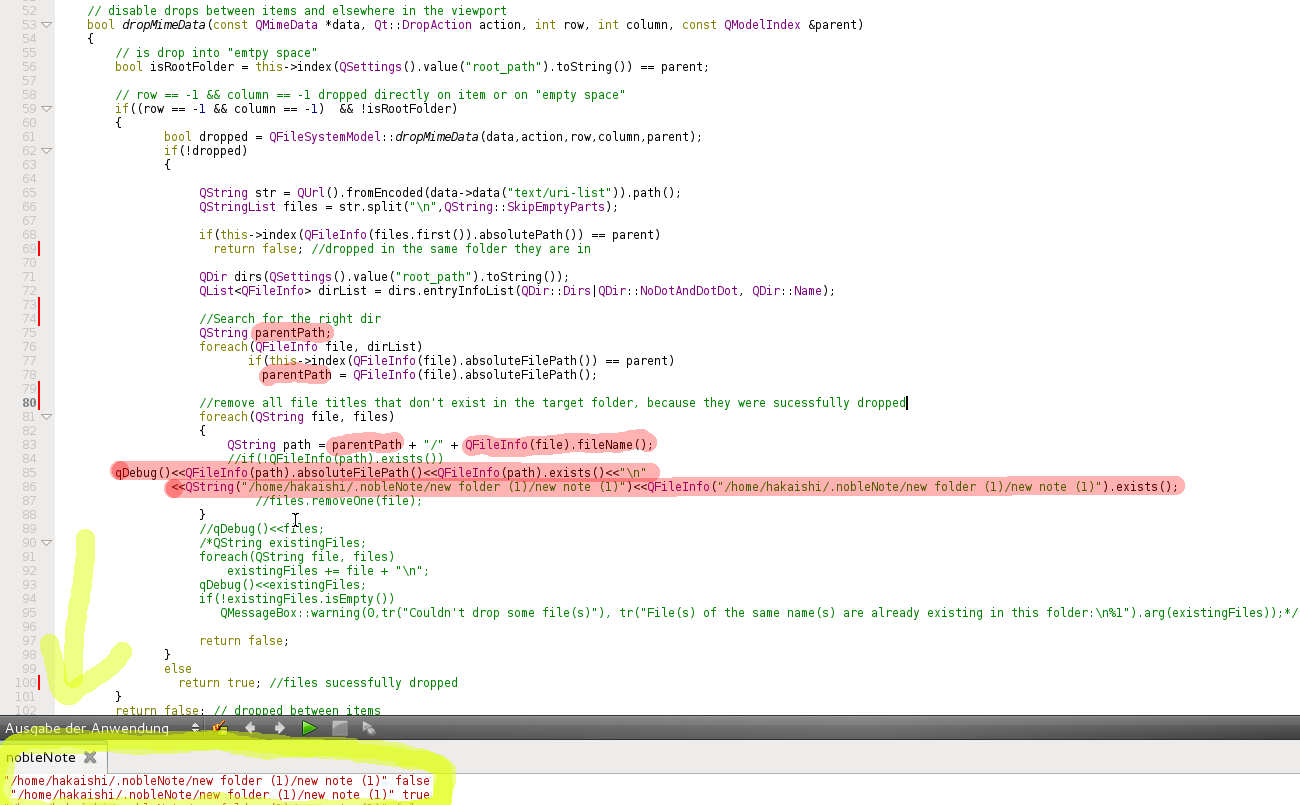Collapse the if block fold at line 59
The height and width of the screenshot is (805, 1300).
pyautogui.click(x=46, y=109)
